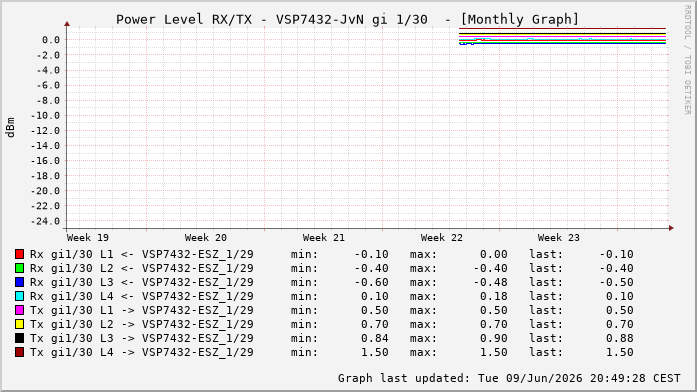Click Tx L3 last value 0.88
697x392 pixels.
click(620, 338)
